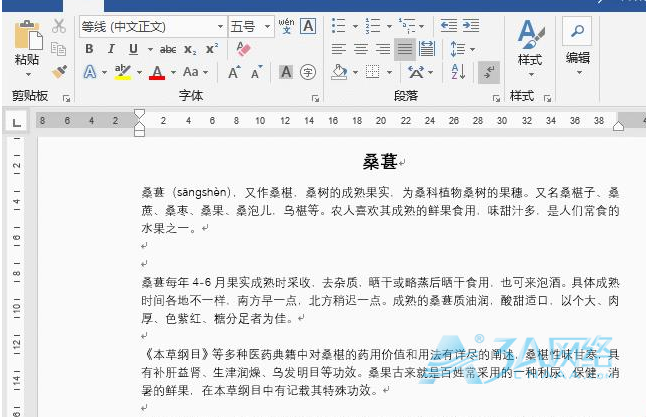Open the 样式 styles gallery
Screen dimensions: 646x417
point(529,45)
